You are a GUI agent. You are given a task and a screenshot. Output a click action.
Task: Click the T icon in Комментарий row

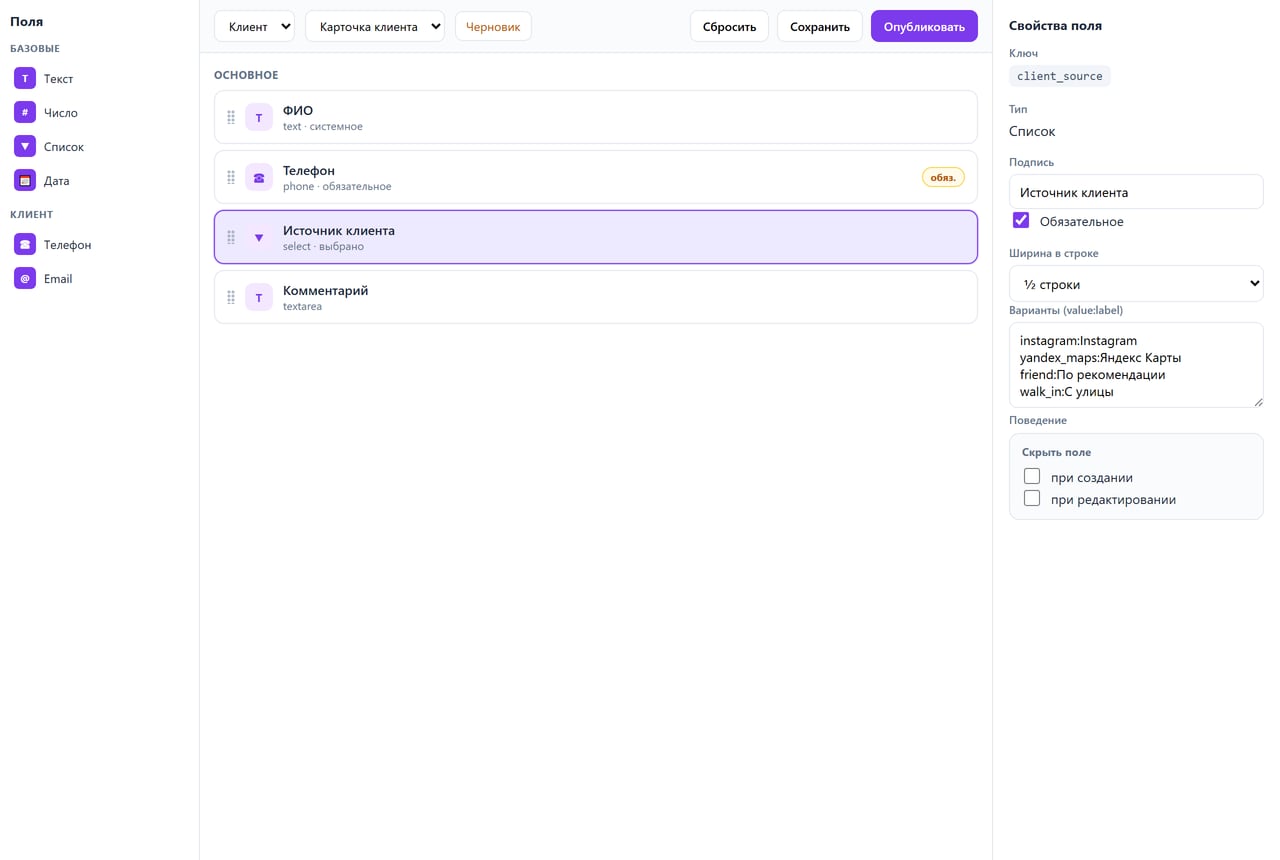(259, 298)
